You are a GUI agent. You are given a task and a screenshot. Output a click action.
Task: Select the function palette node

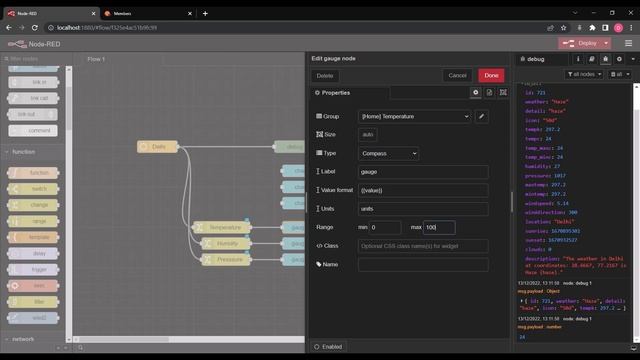click(x=33, y=173)
